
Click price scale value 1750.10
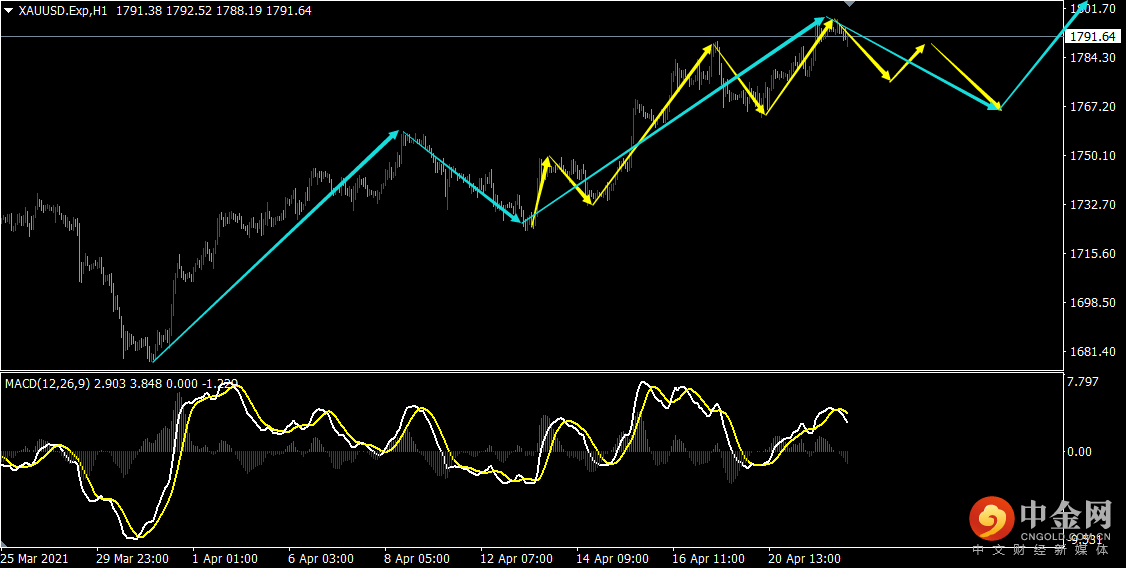click(1092, 156)
